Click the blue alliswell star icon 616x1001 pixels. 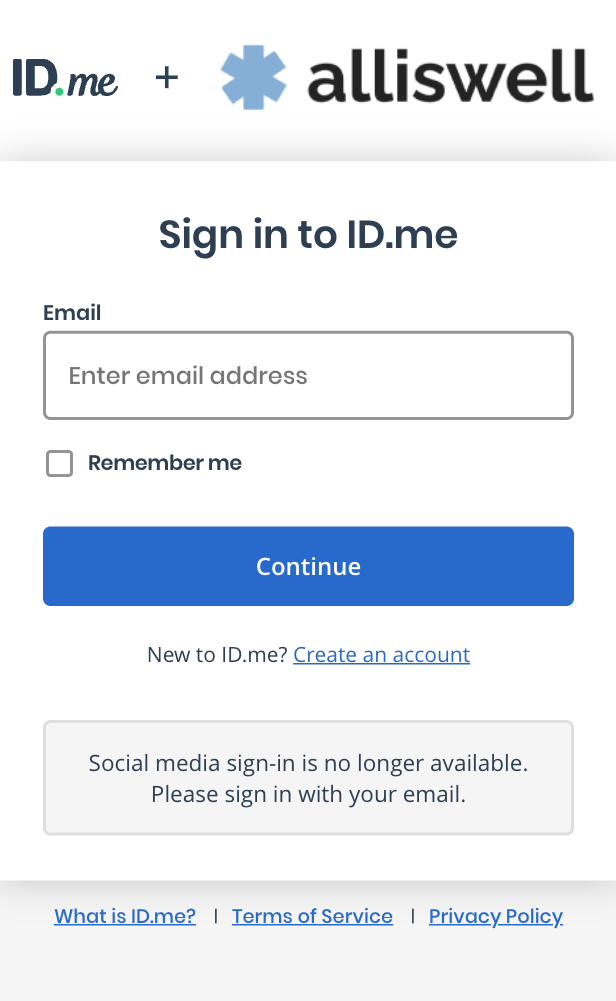tap(253, 78)
